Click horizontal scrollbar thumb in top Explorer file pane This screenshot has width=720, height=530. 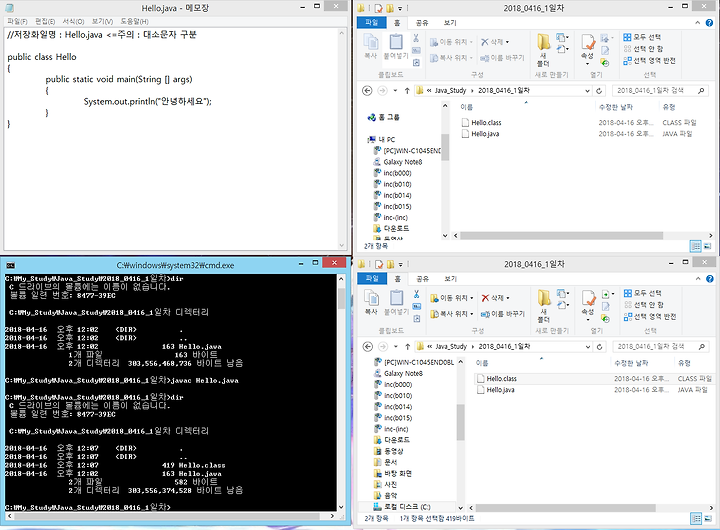point(562,236)
